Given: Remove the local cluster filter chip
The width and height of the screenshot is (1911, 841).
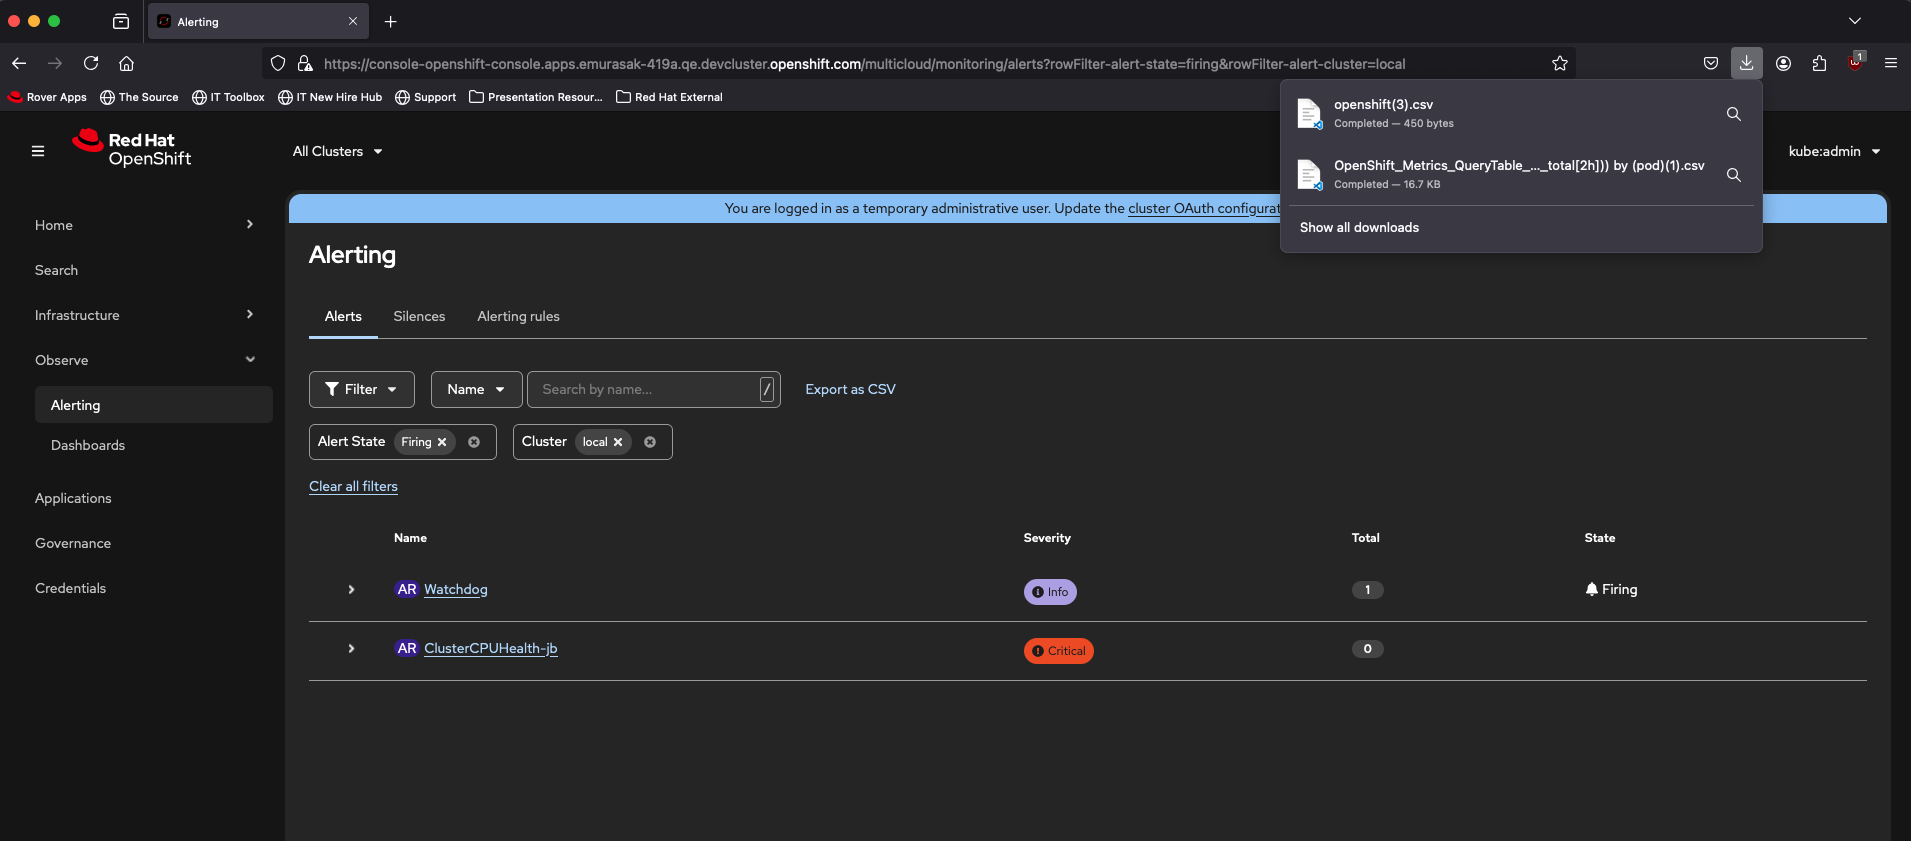Looking at the screenshot, I should click(618, 442).
